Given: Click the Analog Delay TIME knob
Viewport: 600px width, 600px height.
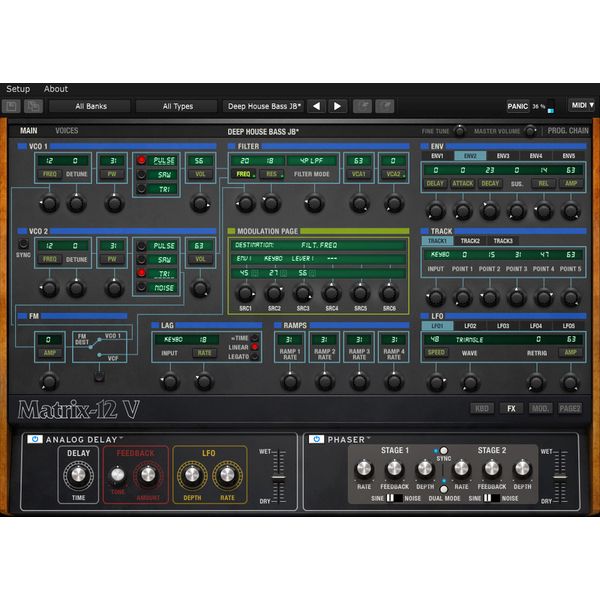Looking at the screenshot, I should 78,475.
